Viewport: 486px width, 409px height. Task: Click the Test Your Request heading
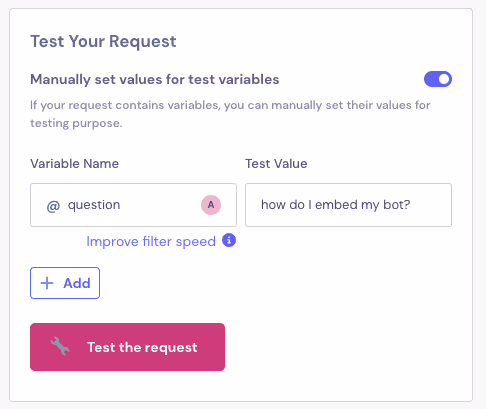103,42
